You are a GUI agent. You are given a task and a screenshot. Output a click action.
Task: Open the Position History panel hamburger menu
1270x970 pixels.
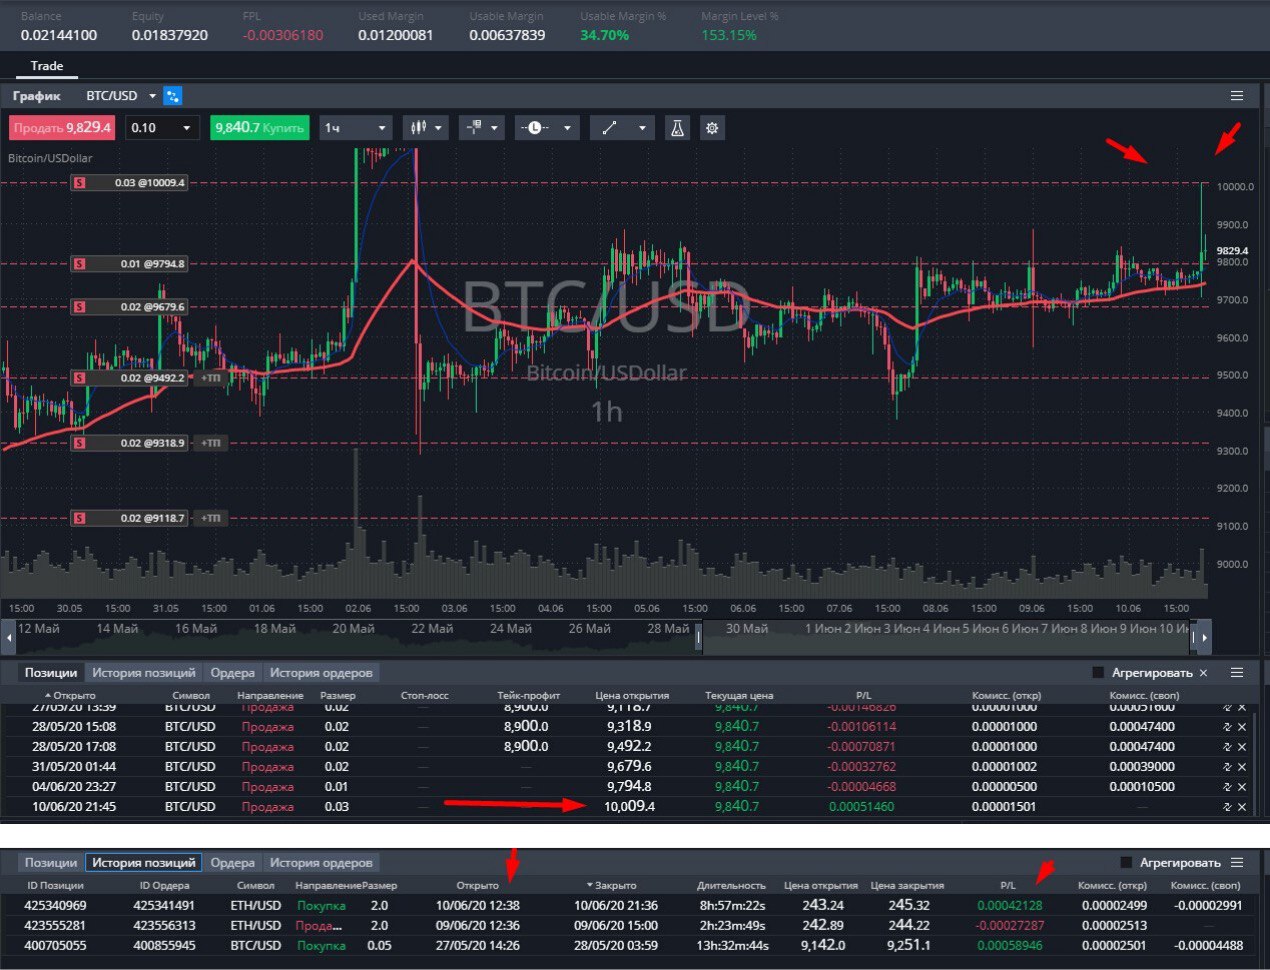1237,862
